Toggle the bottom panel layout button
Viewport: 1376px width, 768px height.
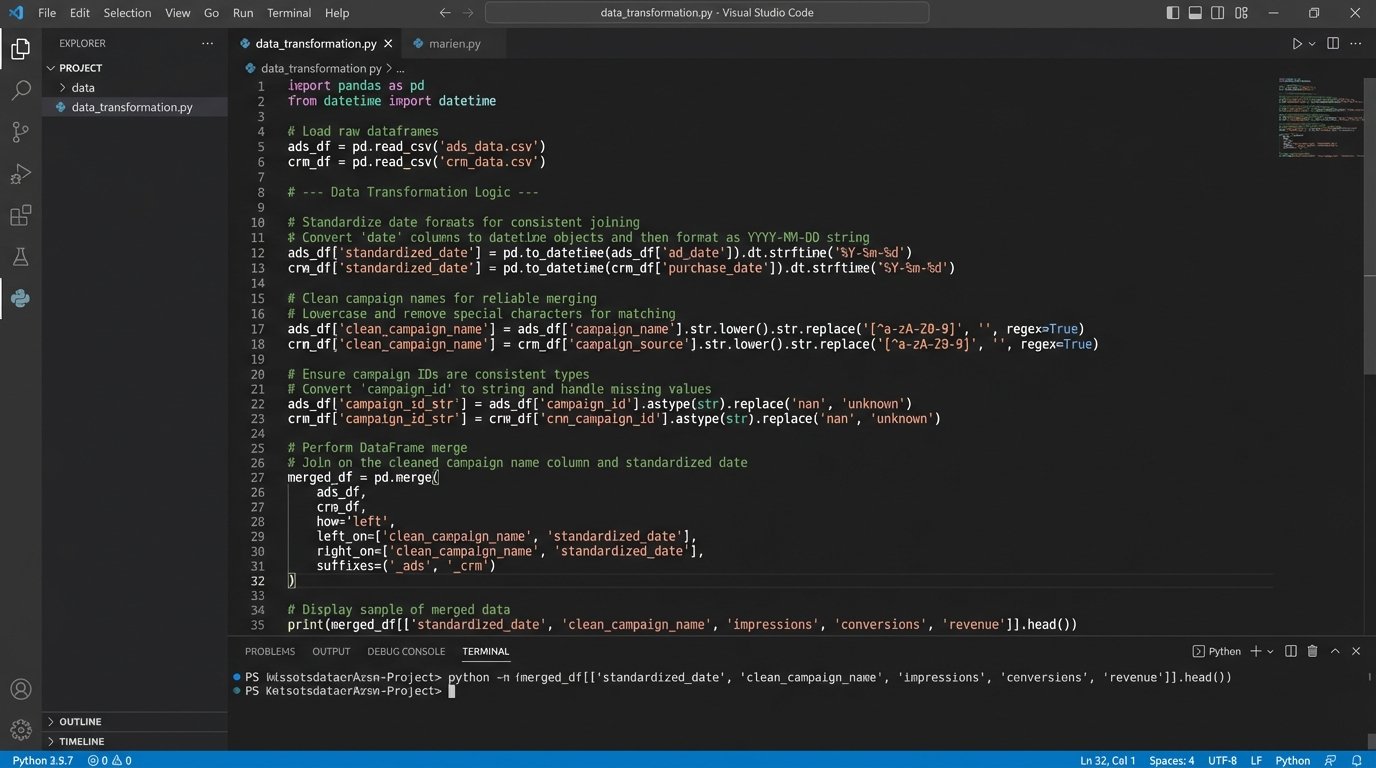1195,13
